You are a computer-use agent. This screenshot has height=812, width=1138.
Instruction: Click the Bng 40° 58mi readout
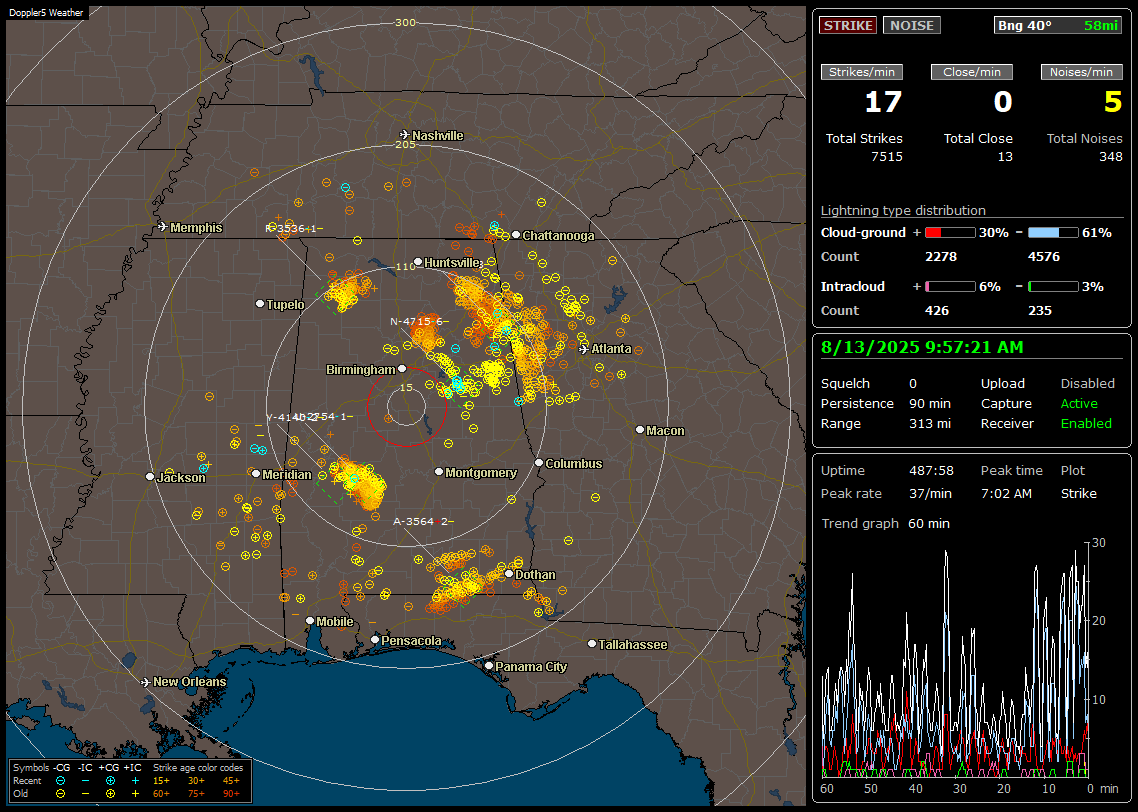coord(1057,25)
